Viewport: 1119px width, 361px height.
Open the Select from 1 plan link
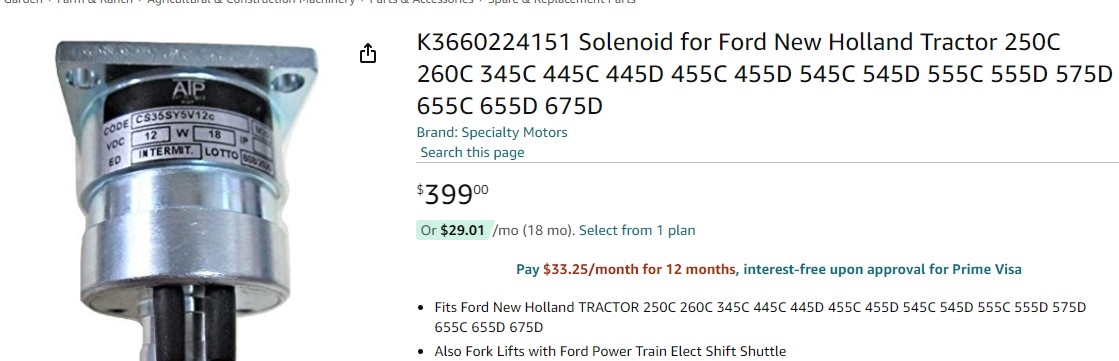coord(637,230)
